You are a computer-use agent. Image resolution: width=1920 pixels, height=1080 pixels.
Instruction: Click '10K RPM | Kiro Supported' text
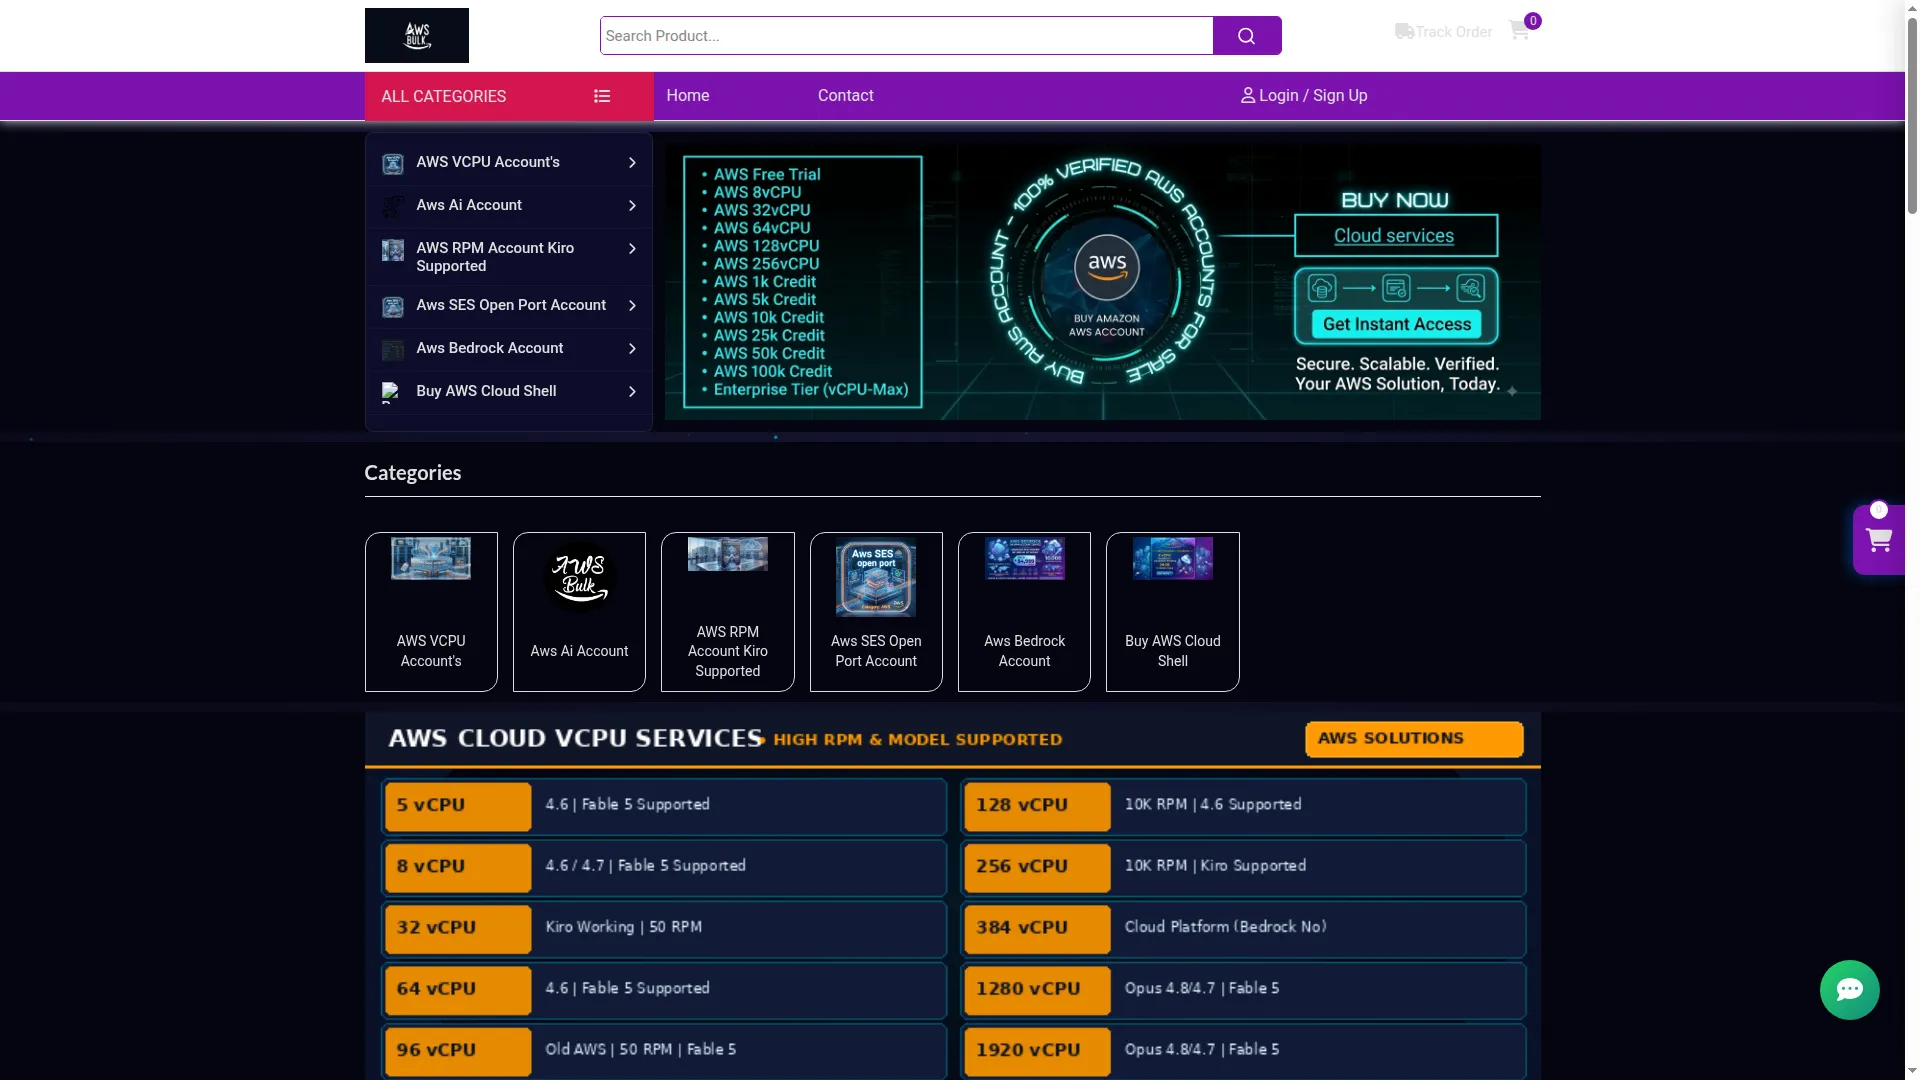[x=1215, y=866]
